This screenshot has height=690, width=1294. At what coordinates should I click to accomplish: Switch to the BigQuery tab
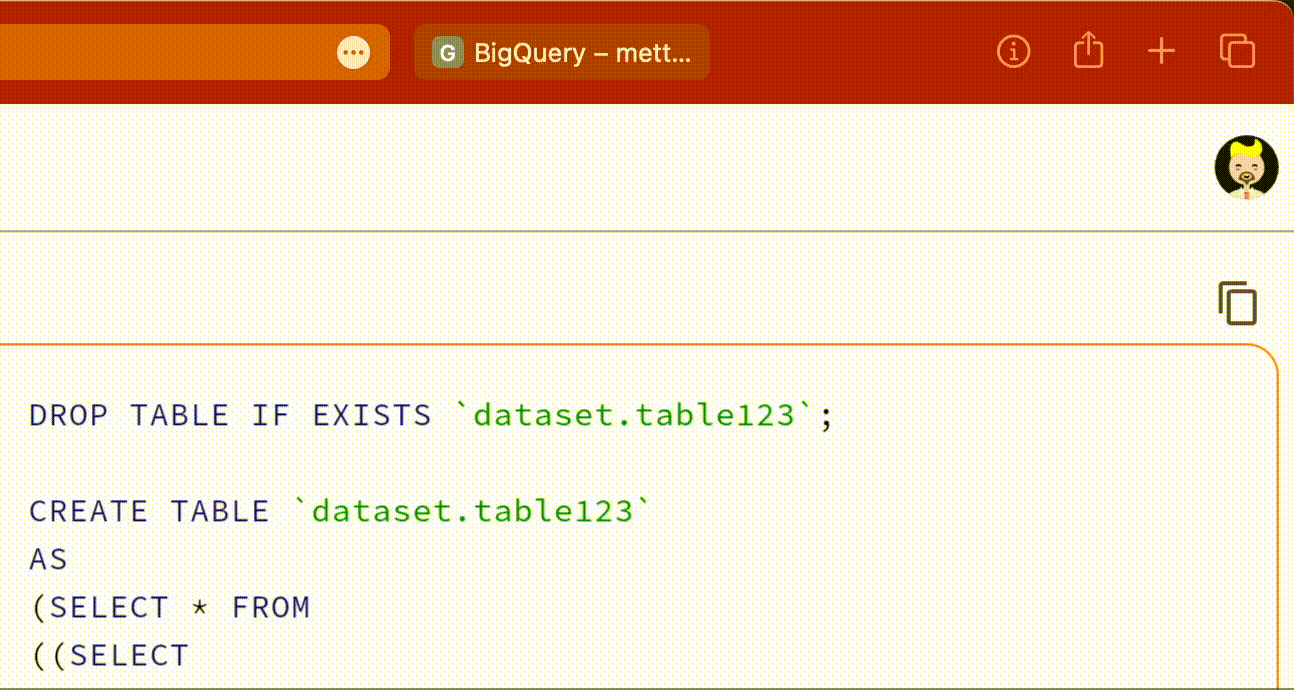(581, 52)
